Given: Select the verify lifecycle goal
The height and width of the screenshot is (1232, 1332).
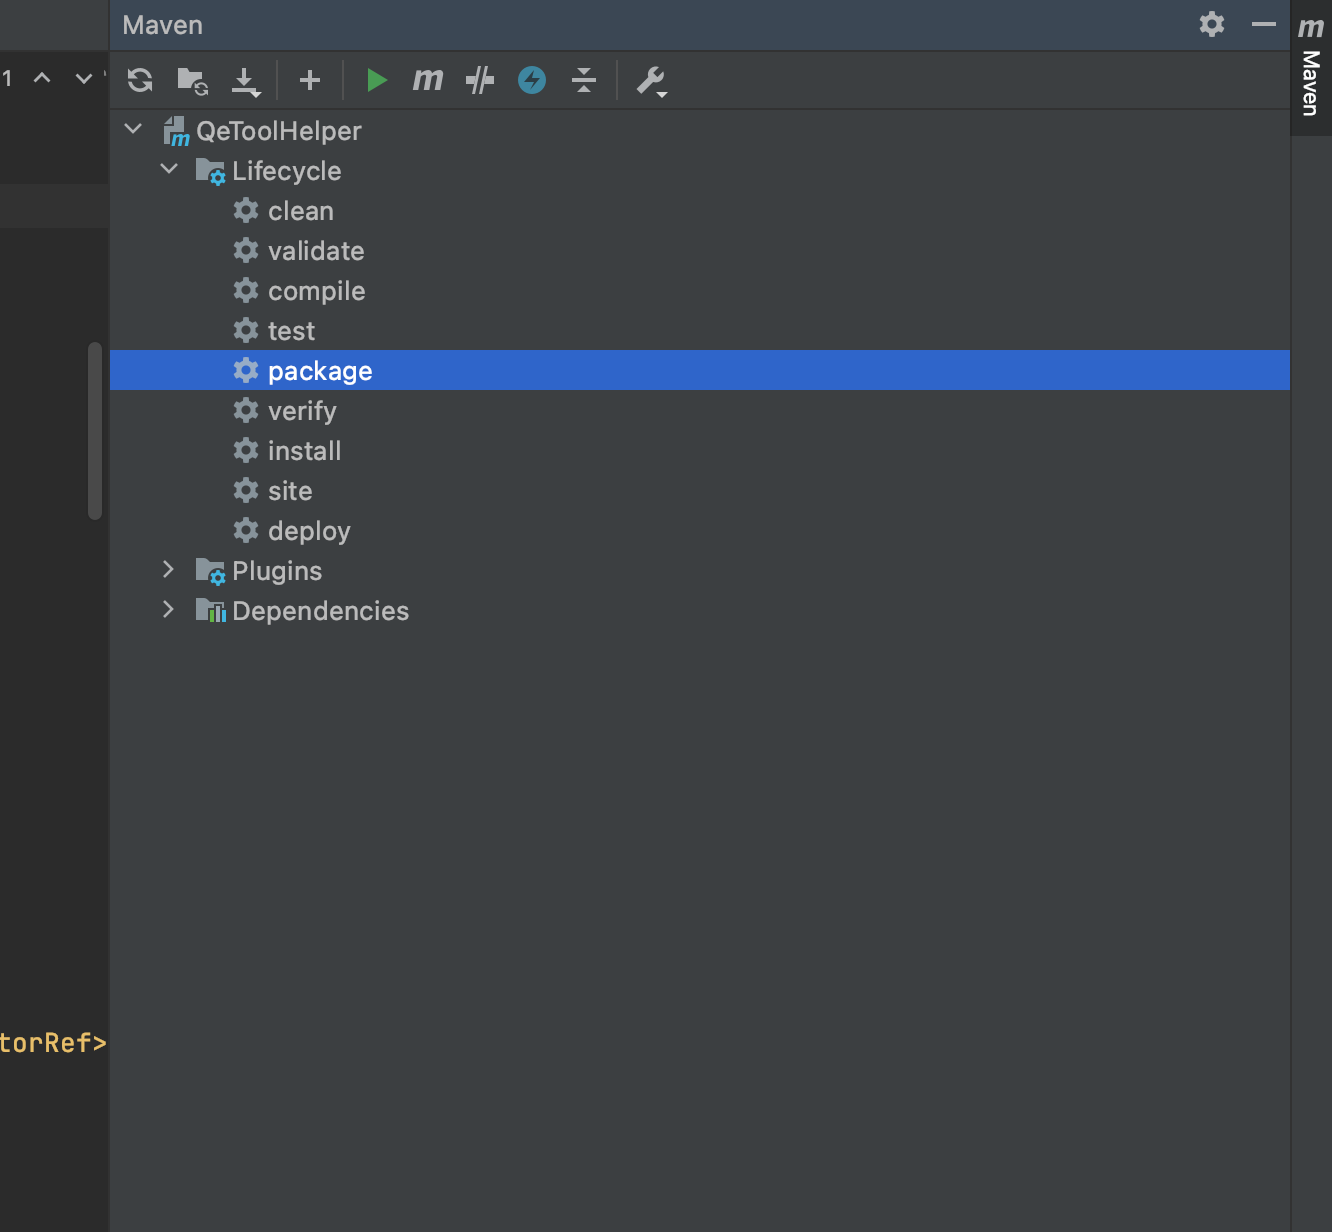Looking at the screenshot, I should pos(700,411).
